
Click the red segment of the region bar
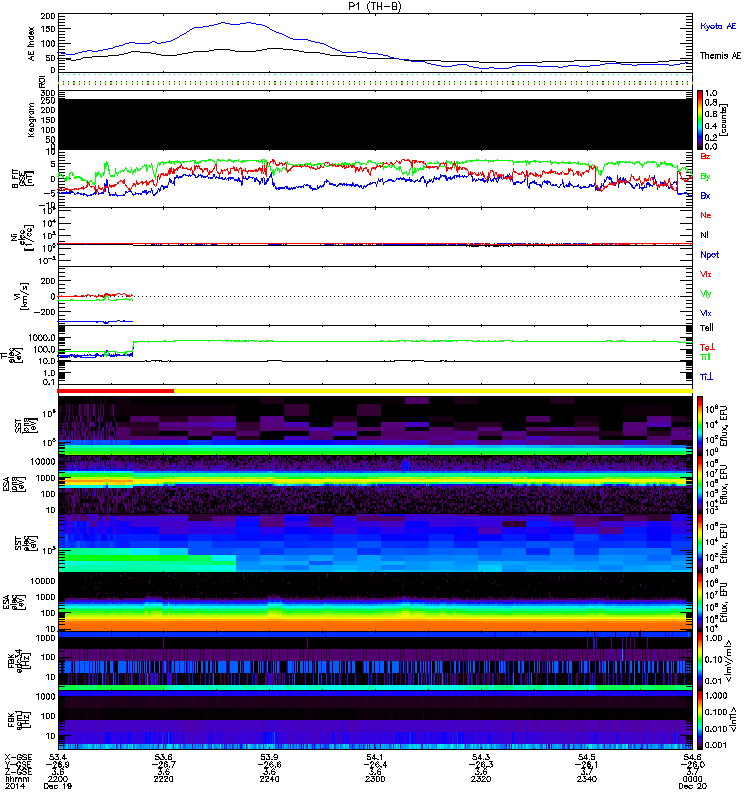click(x=116, y=391)
